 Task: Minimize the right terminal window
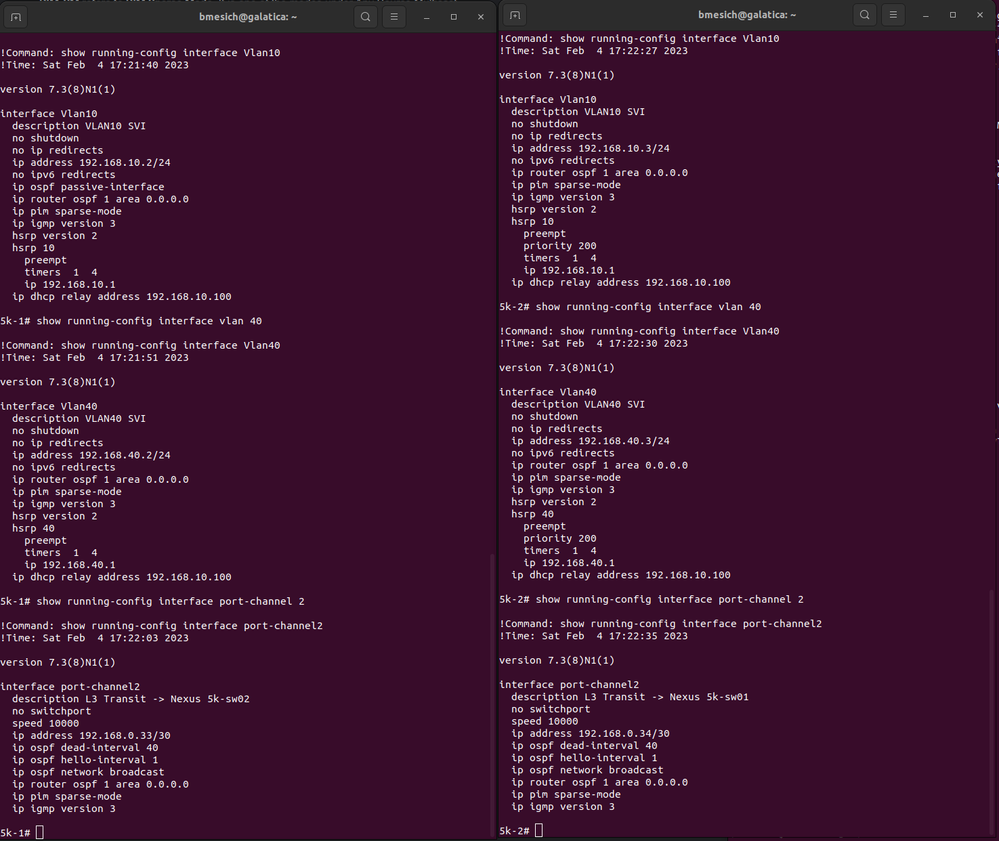(x=925, y=15)
